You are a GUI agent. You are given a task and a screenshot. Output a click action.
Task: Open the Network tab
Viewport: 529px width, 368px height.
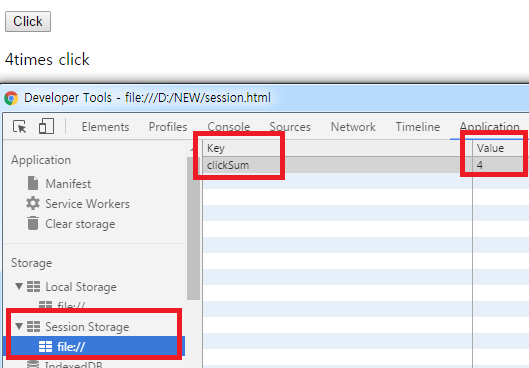pos(353,127)
